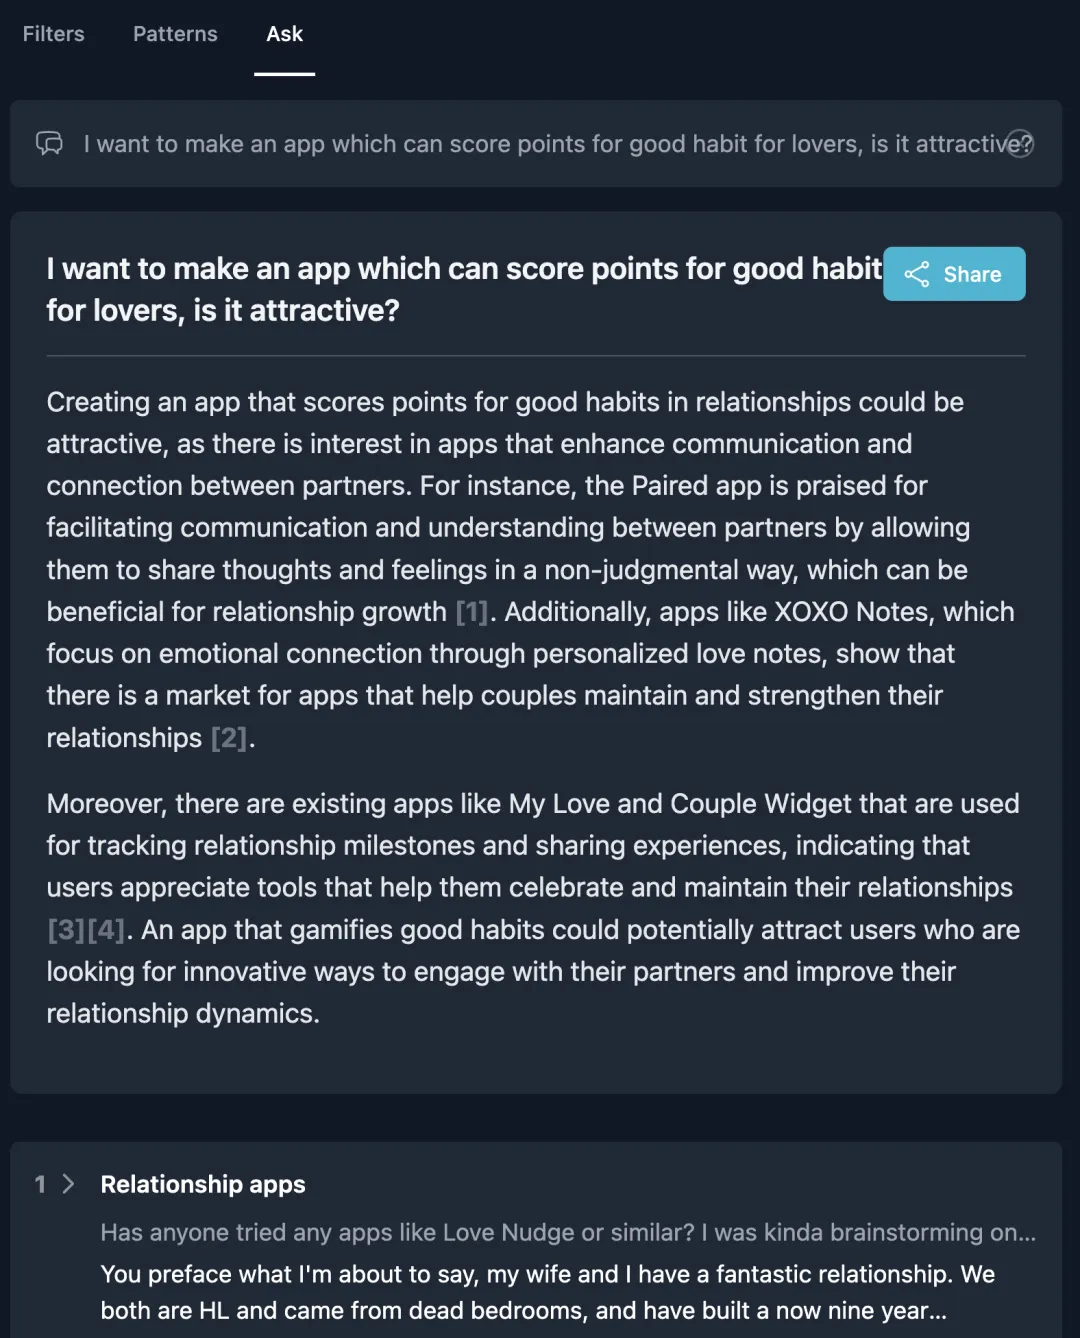Click result number 1 label
The width and height of the screenshot is (1080, 1338).
[40, 1184]
